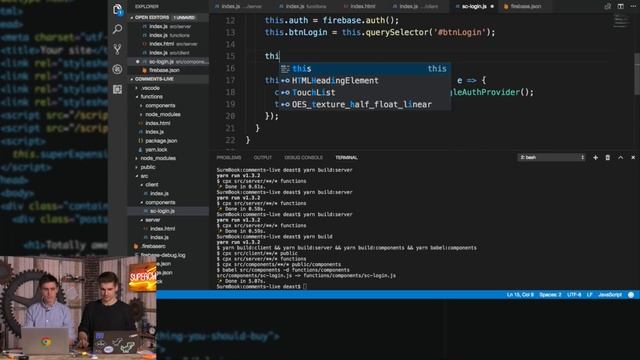Viewport: 640px width, 360px height.
Task: Collapse the src folder
Action: [144, 176]
